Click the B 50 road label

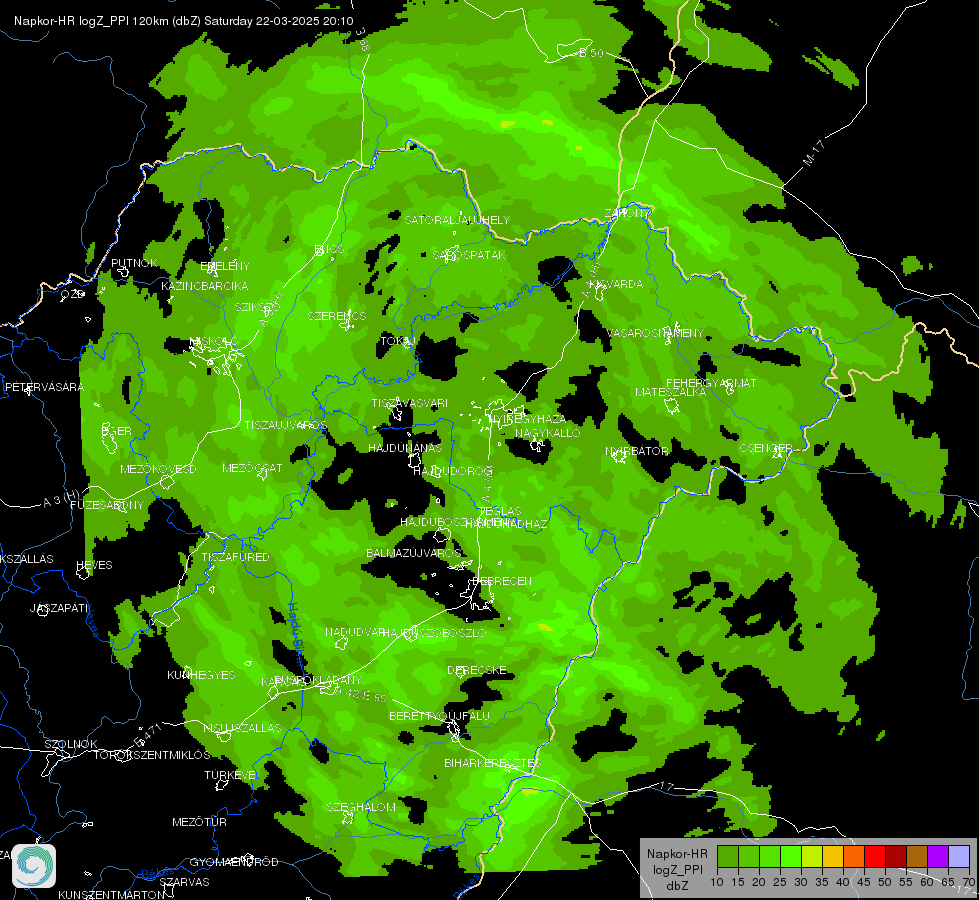(591, 53)
